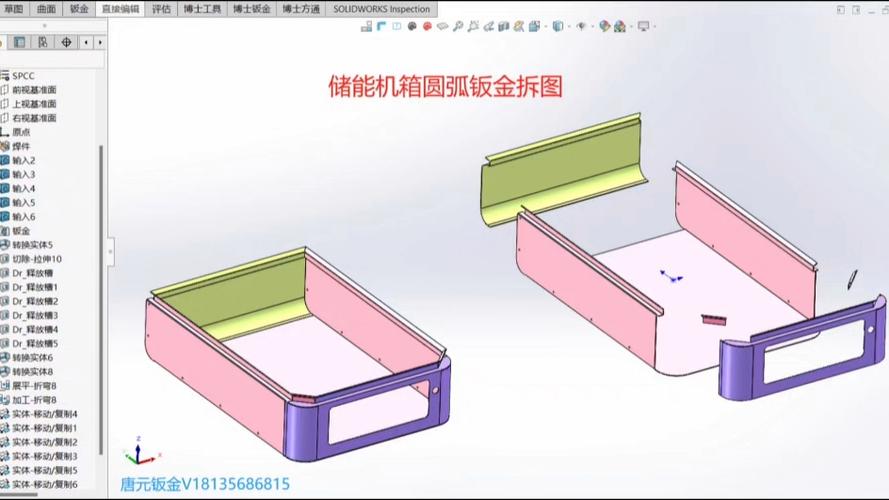Open the 草图 ribbon tab
This screenshot has width=889, height=500.
(x=13, y=9)
